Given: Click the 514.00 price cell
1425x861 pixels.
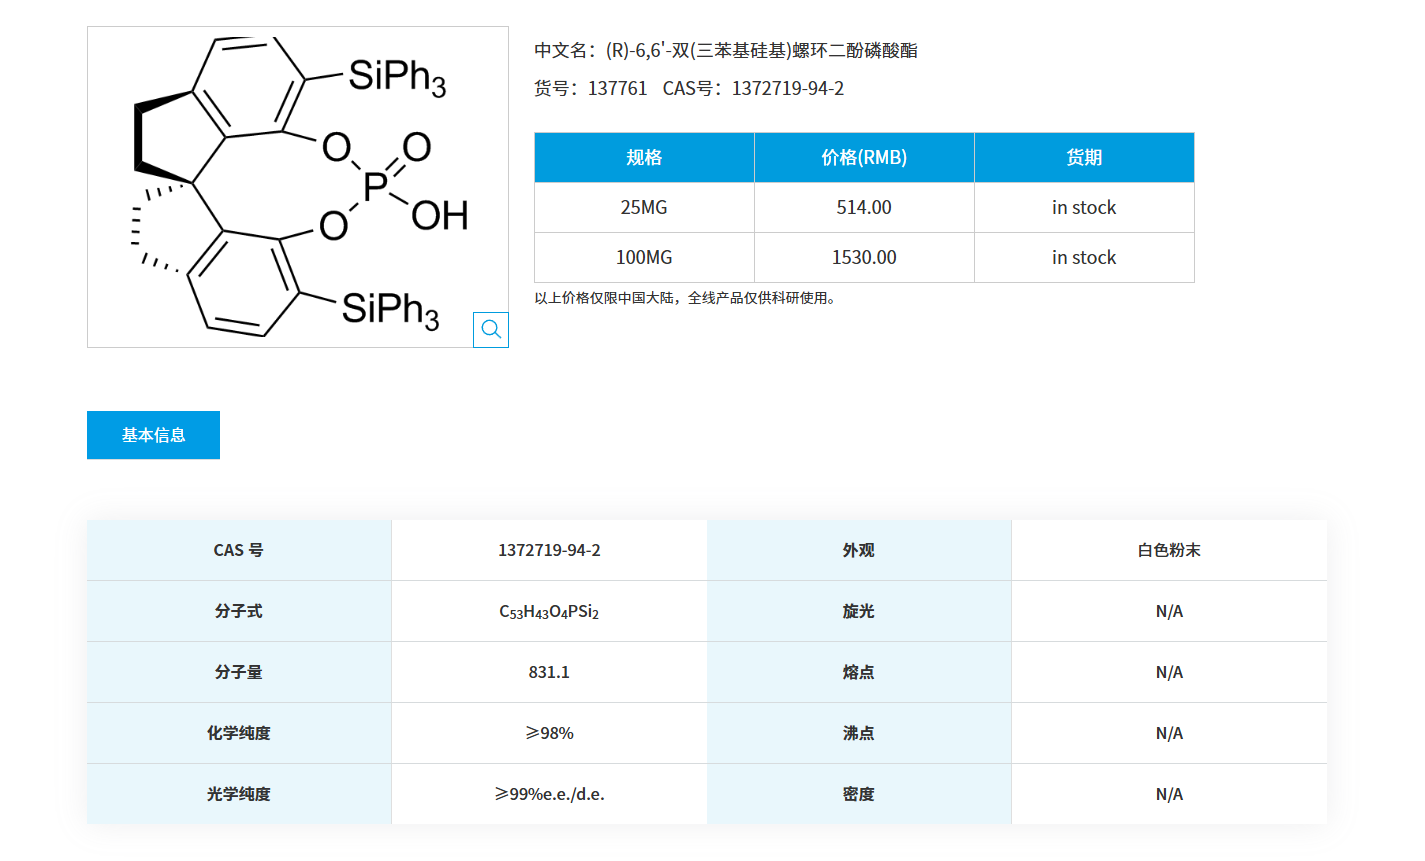Looking at the screenshot, I should click(x=863, y=207).
